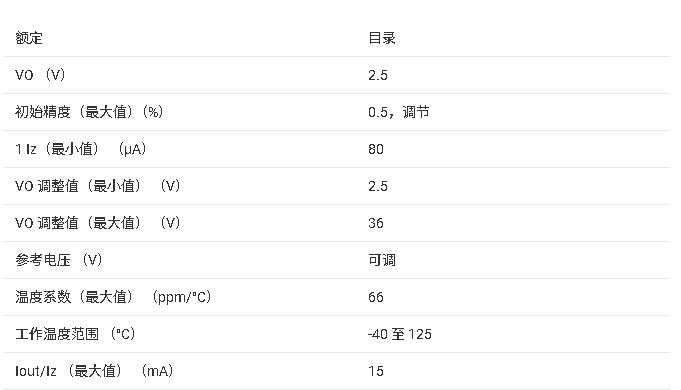
Task: Click the 2.5 value in the VO (V) row
Action: click(378, 75)
